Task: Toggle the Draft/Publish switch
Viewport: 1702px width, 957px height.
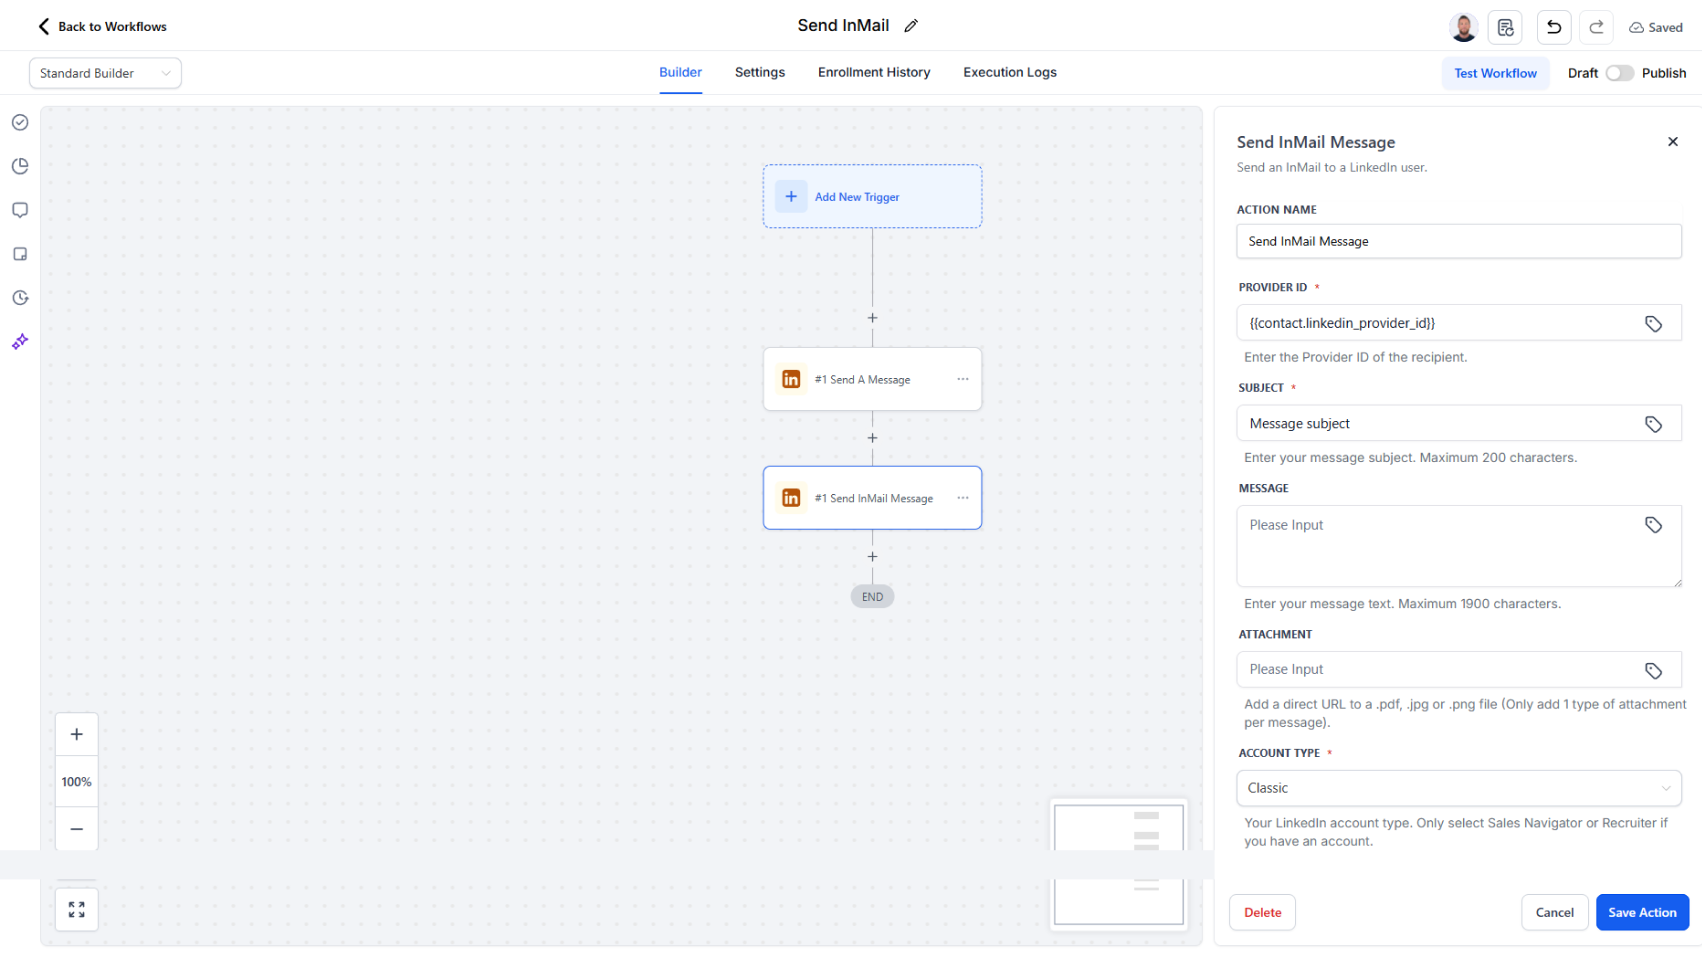Action: (x=1620, y=73)
